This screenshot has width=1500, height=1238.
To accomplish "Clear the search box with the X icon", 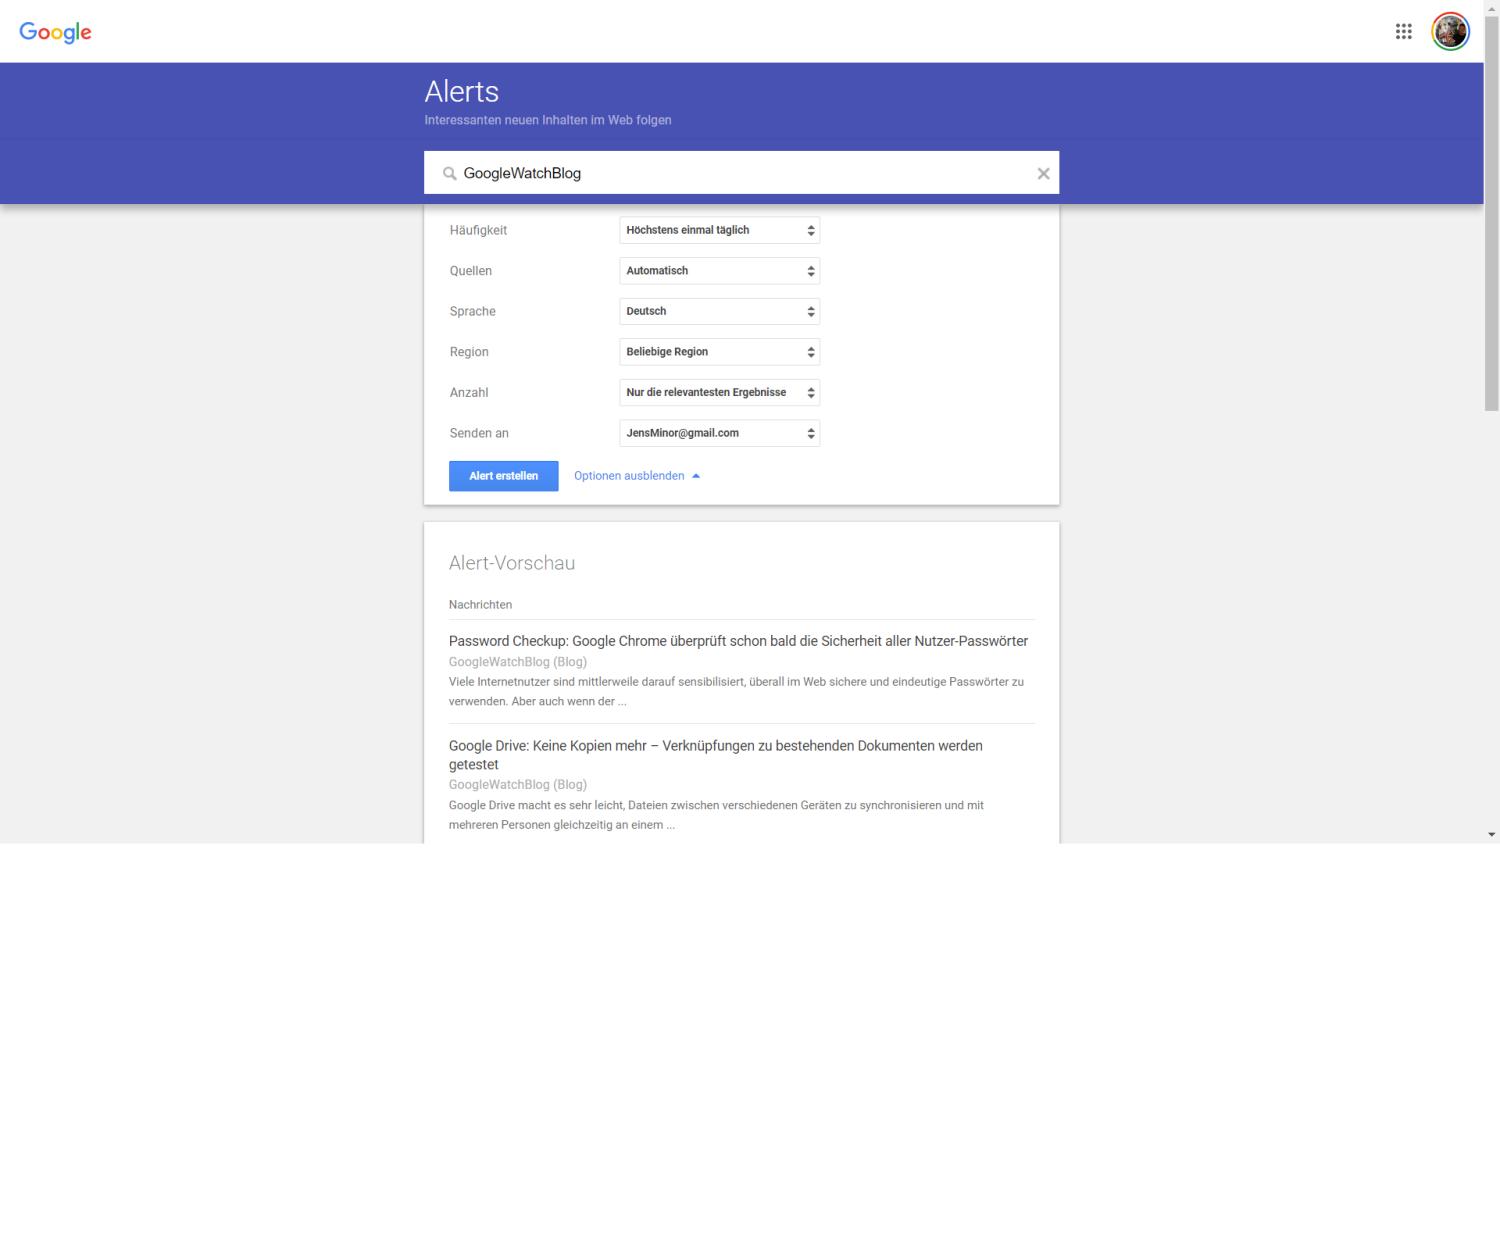I will (1043, 174).
